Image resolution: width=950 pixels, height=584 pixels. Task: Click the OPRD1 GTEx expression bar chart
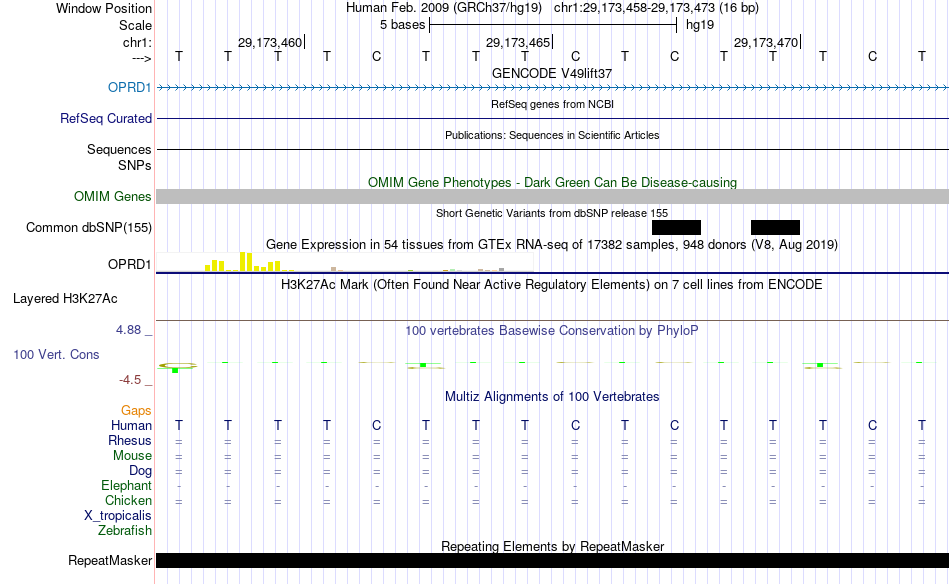(345, 262)
